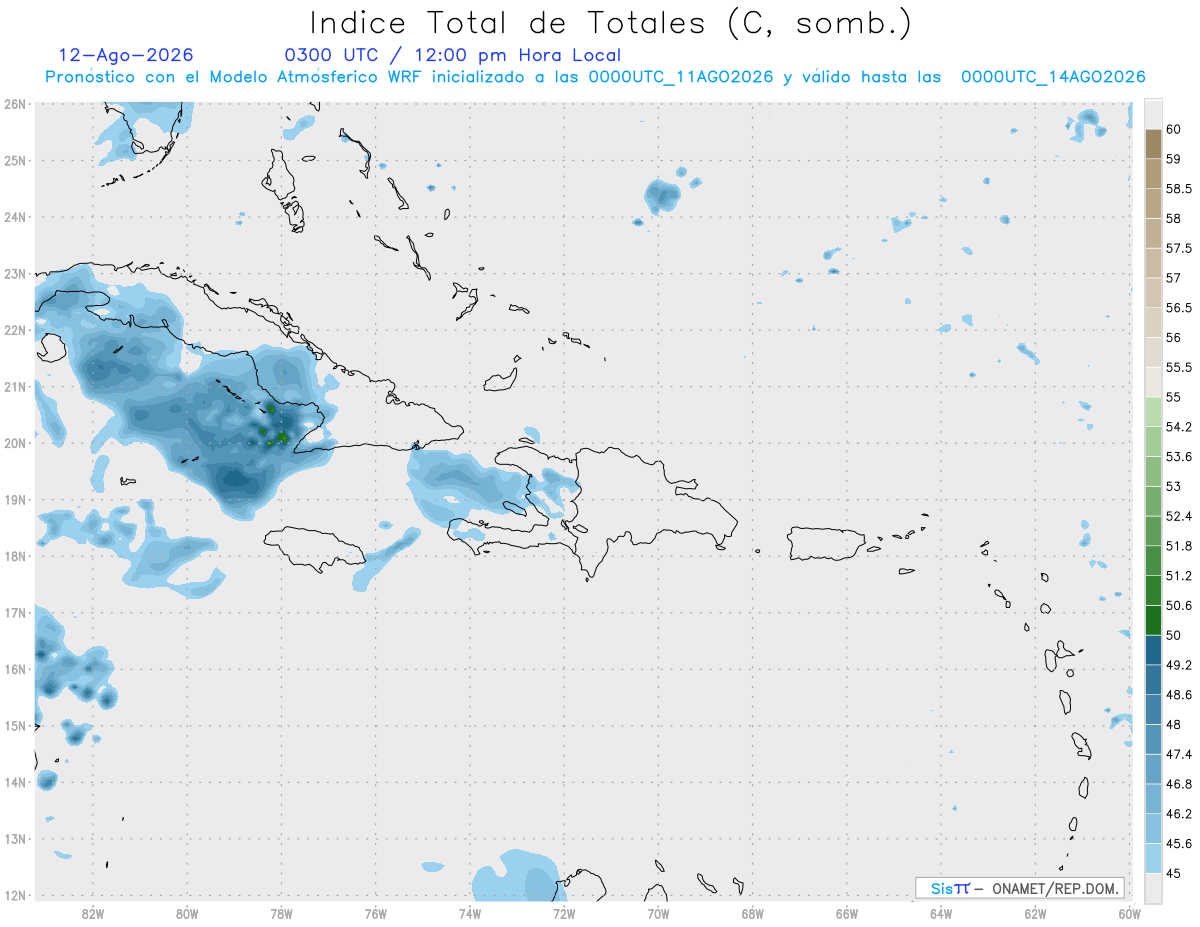Image resolution: width=1200 pixels, height=927 pixels.
Task: Click longitude label "80W"
Action: [x=186, y=913]
